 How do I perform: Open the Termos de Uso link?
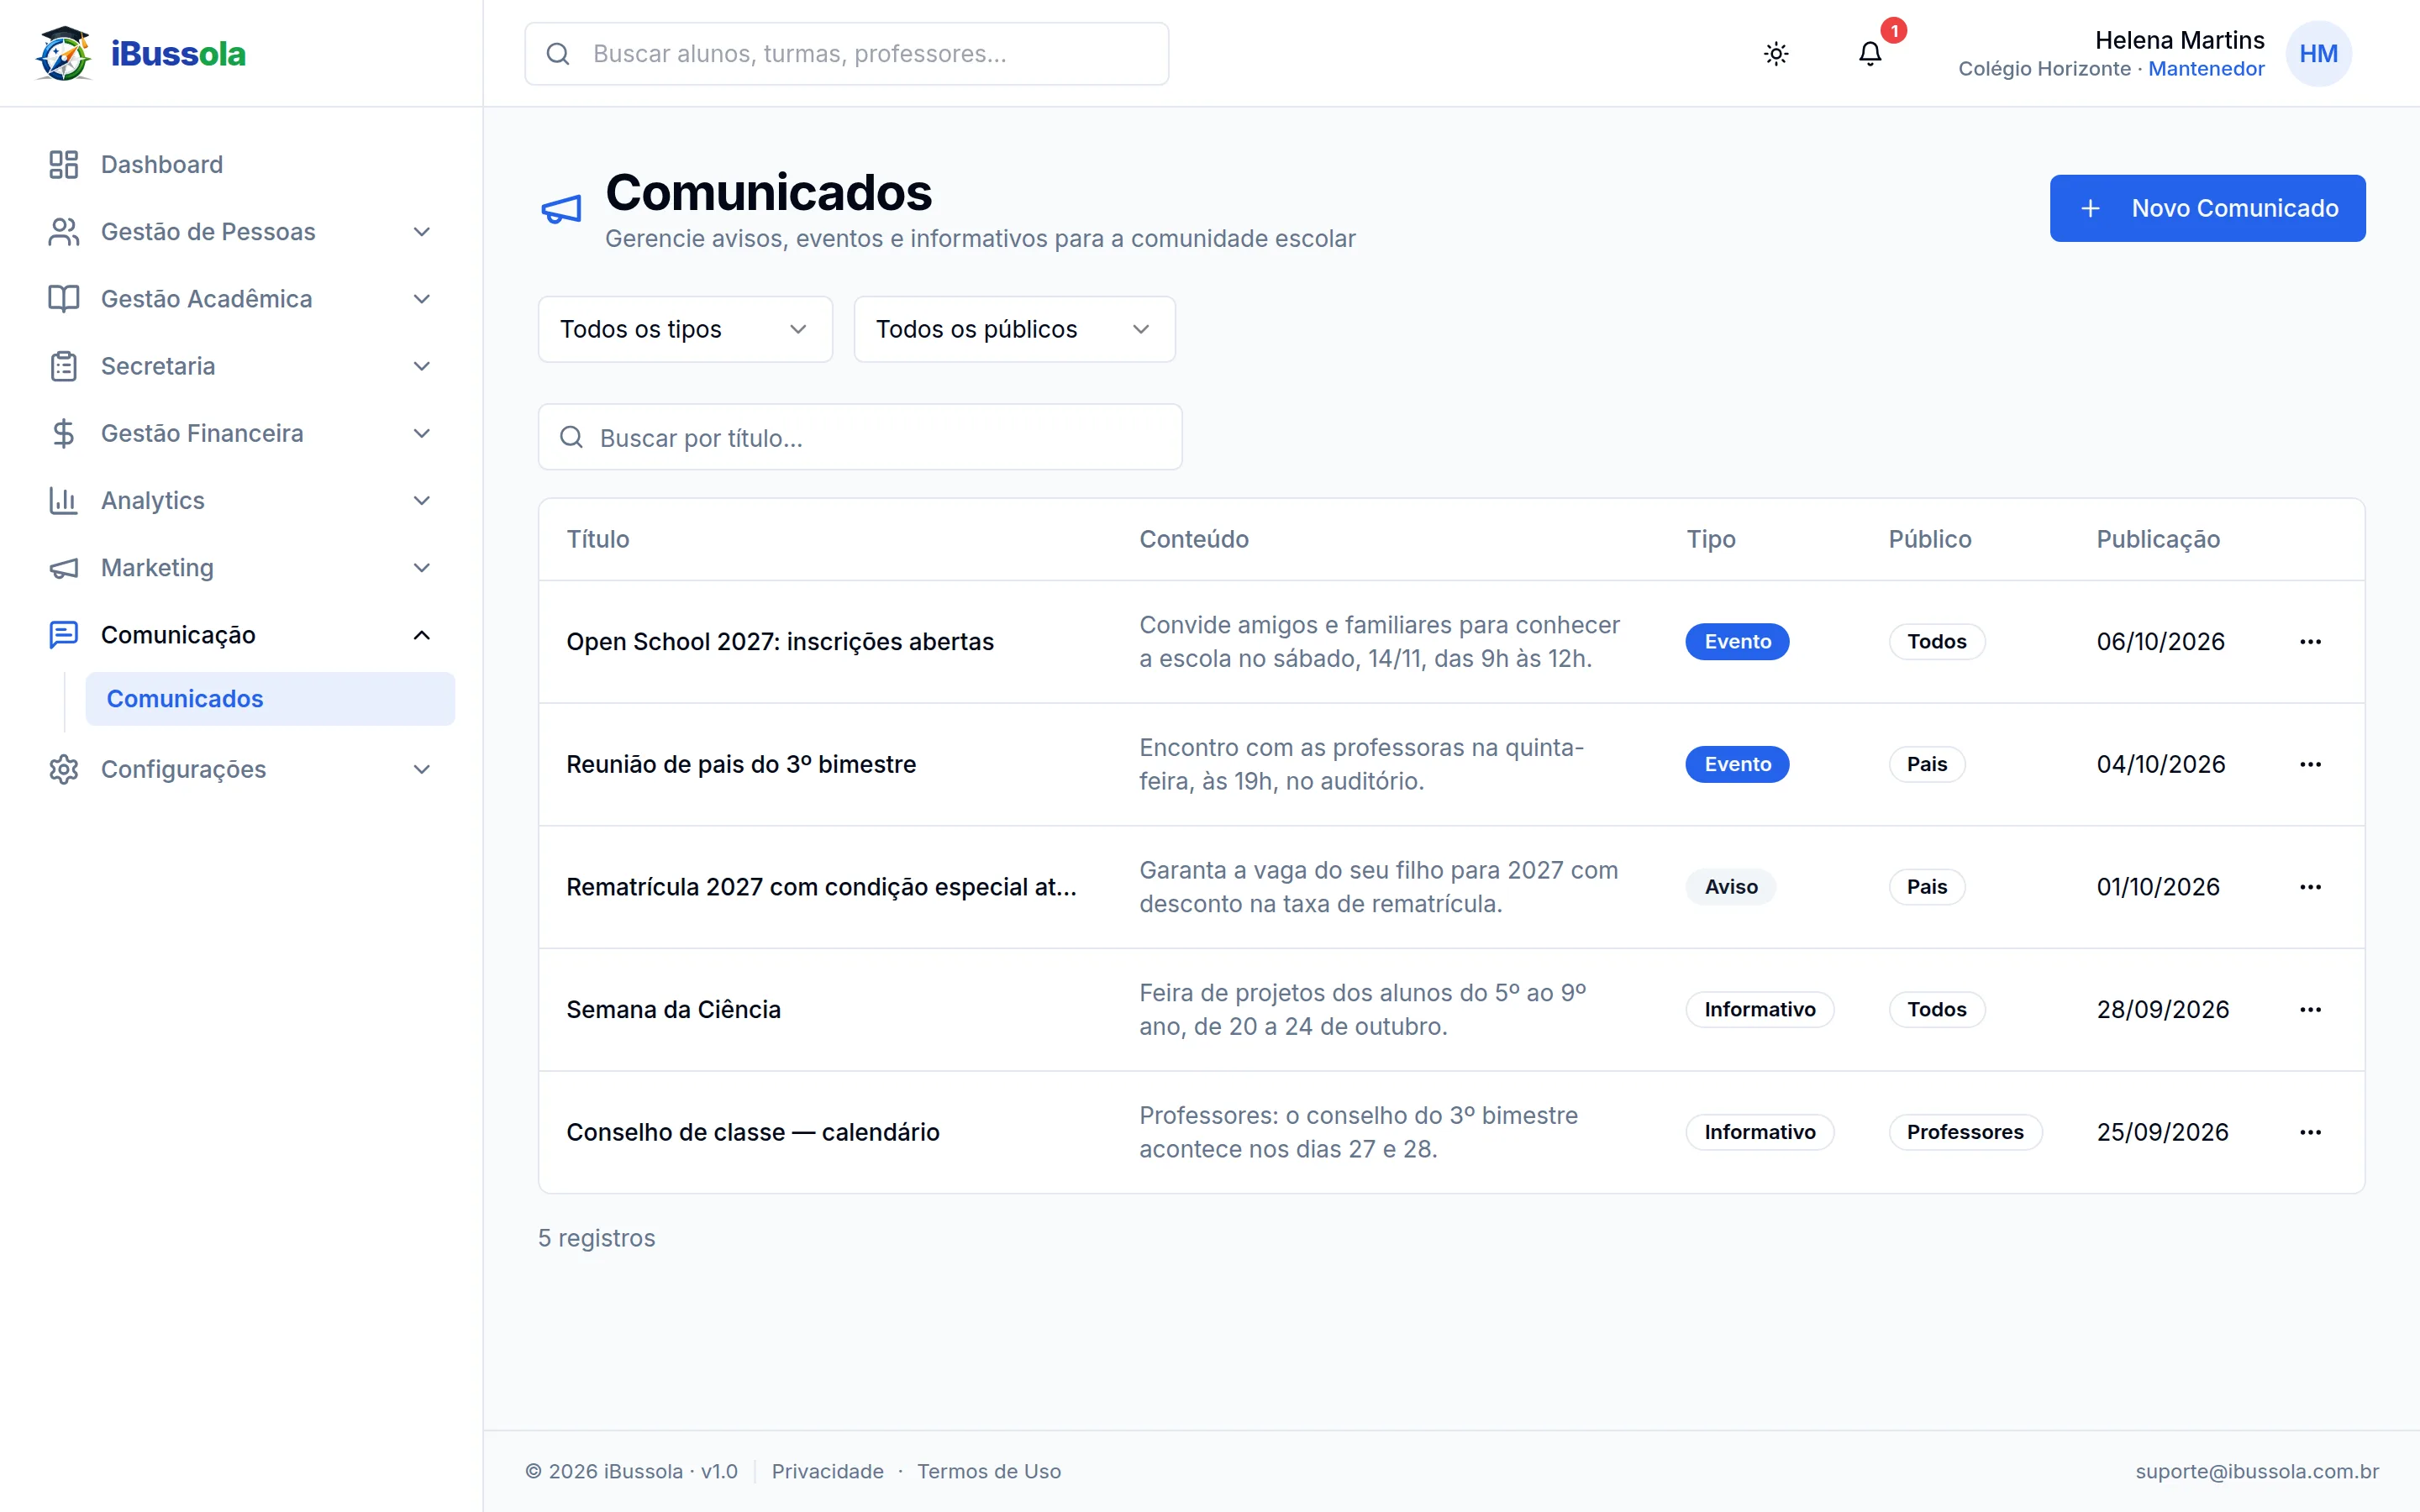[989, 1471]
